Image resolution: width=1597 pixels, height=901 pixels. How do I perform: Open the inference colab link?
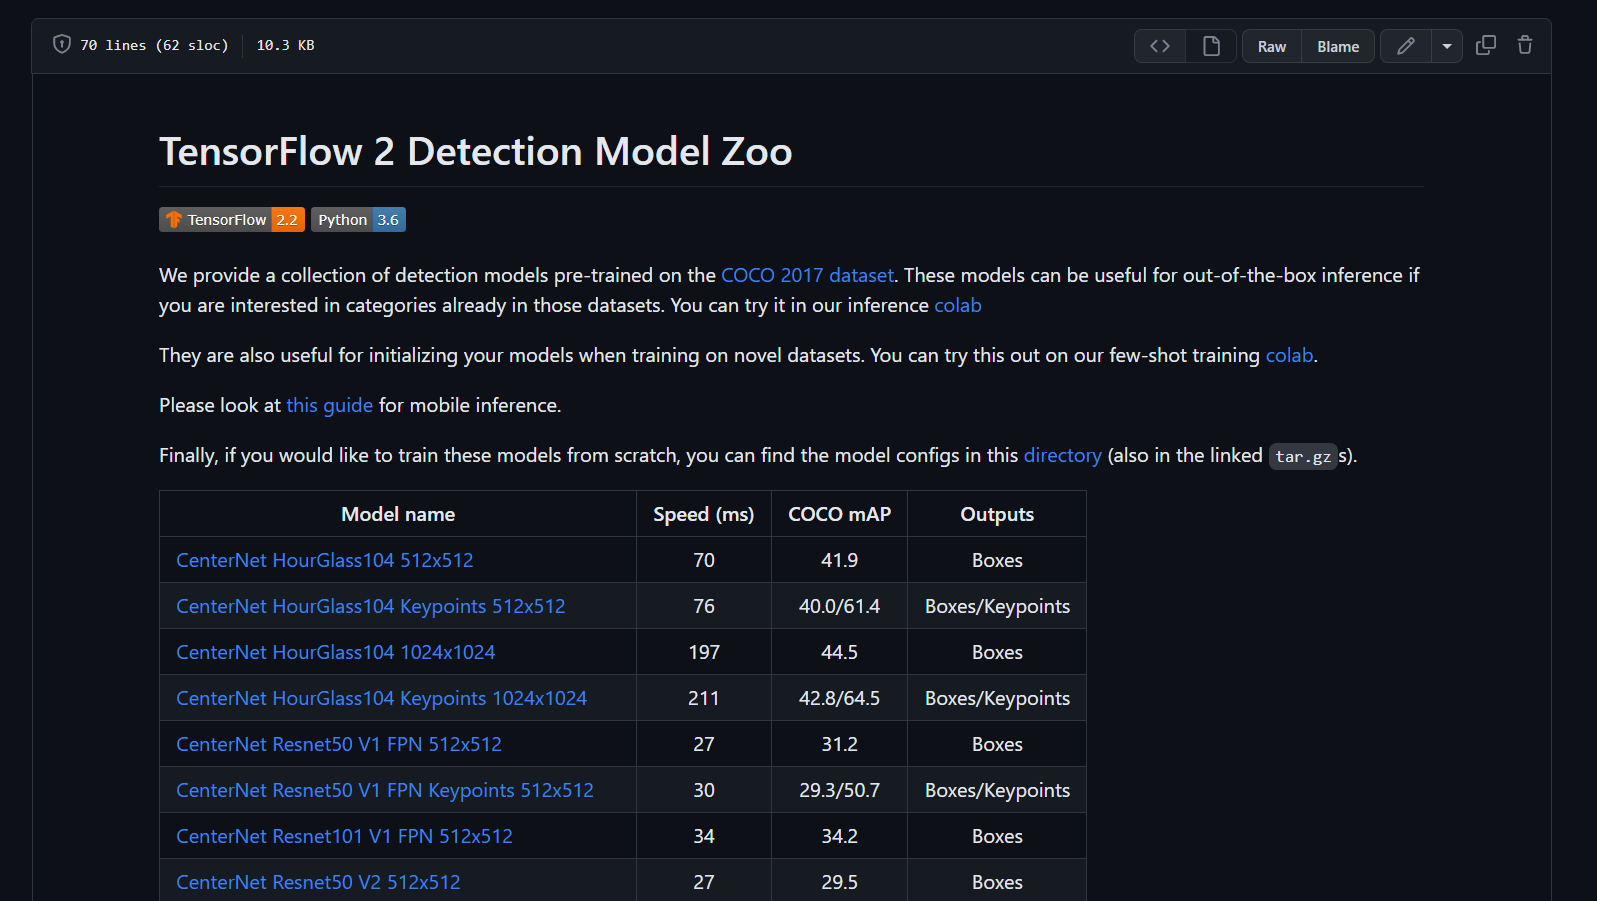pos(958,305)
